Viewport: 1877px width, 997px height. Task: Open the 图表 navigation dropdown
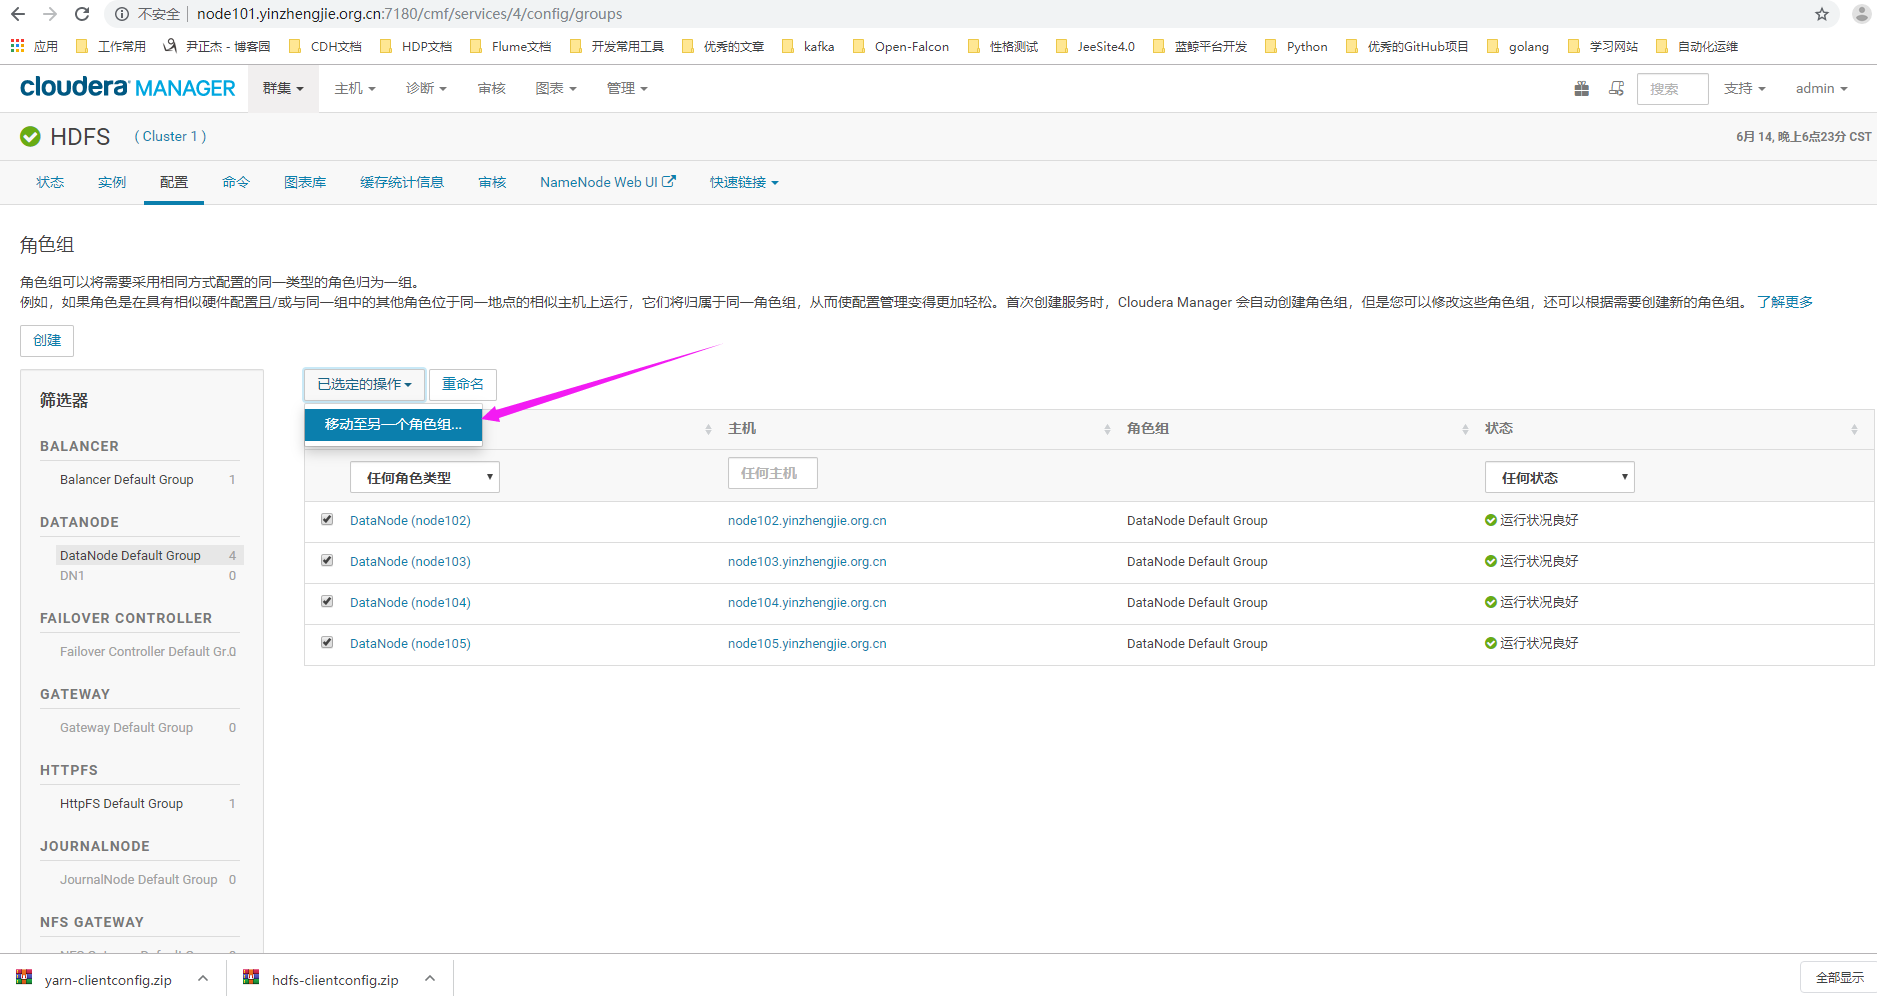(x=556, y=88)
